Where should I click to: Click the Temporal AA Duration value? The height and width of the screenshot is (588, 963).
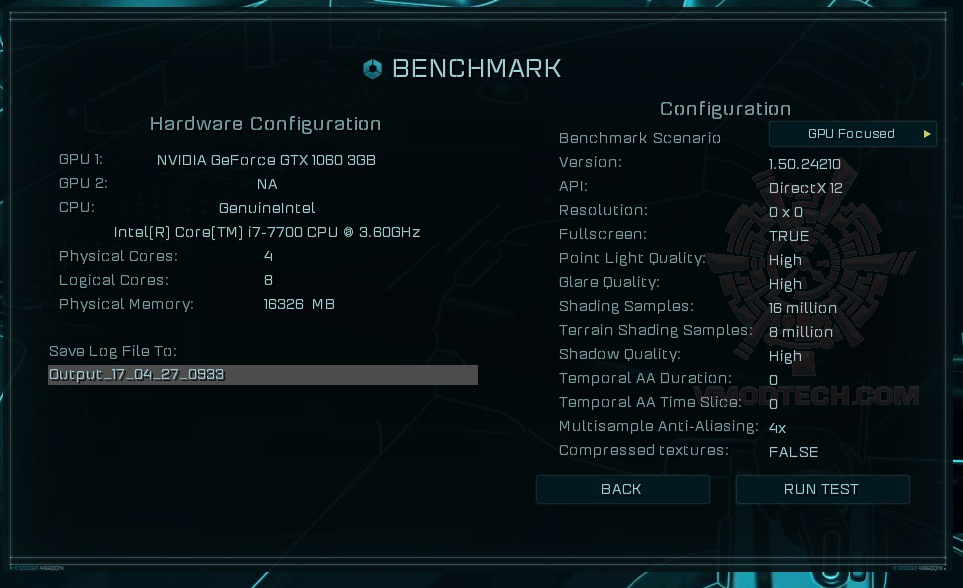[773, 380]
